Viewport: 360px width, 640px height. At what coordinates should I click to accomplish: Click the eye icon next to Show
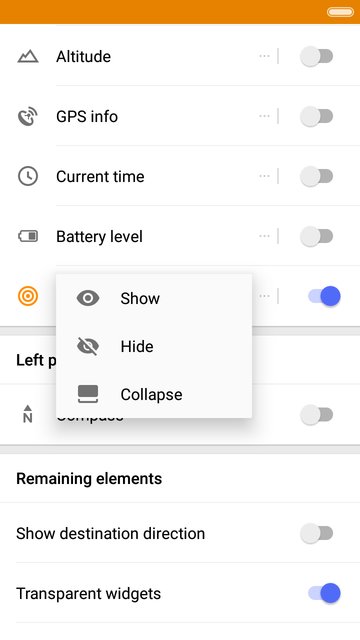[88, 298]
